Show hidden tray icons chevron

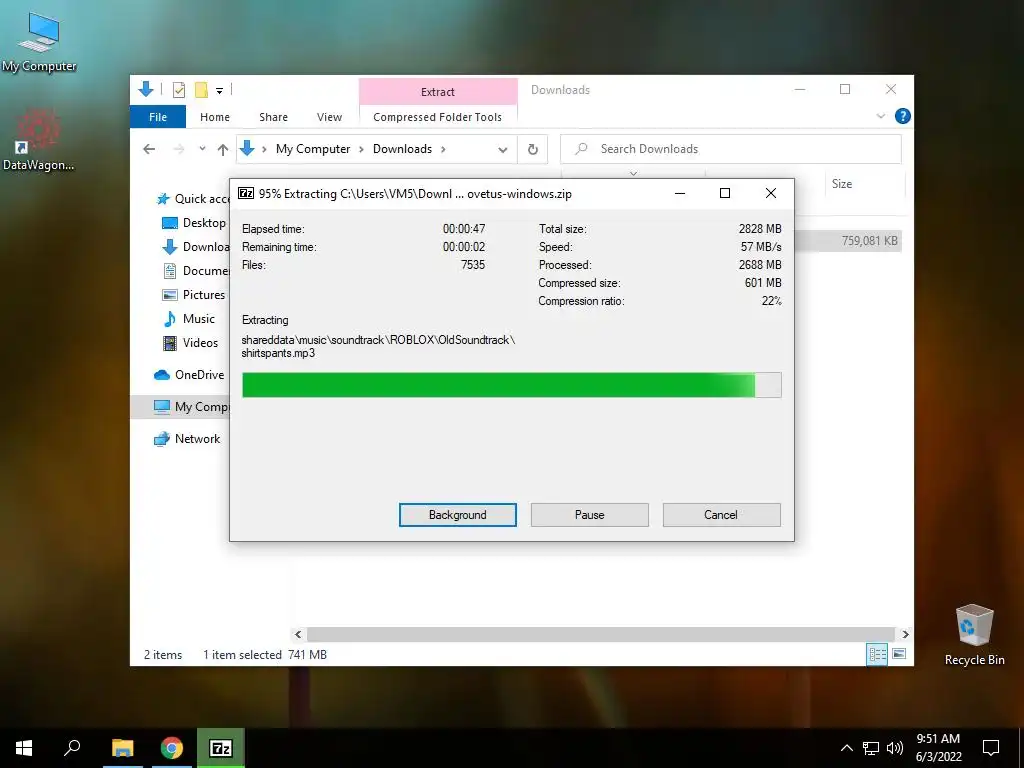point(846,748)
